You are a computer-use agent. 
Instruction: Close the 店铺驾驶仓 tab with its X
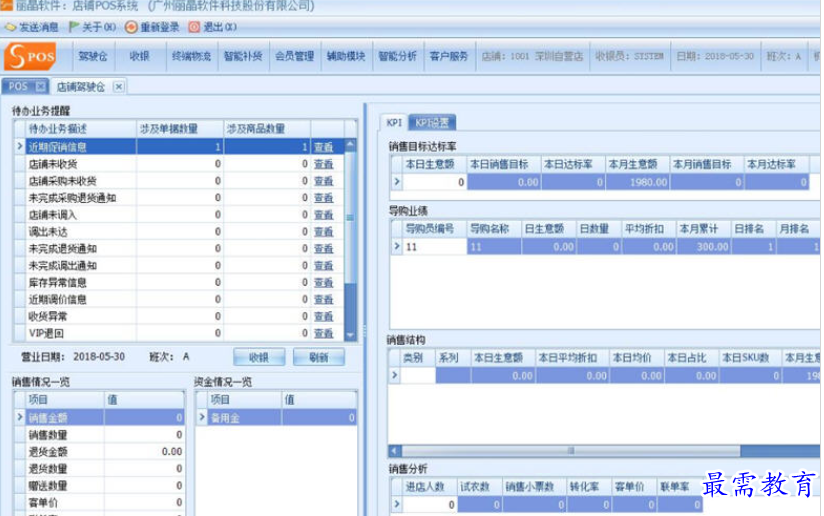tap(119, 86)
